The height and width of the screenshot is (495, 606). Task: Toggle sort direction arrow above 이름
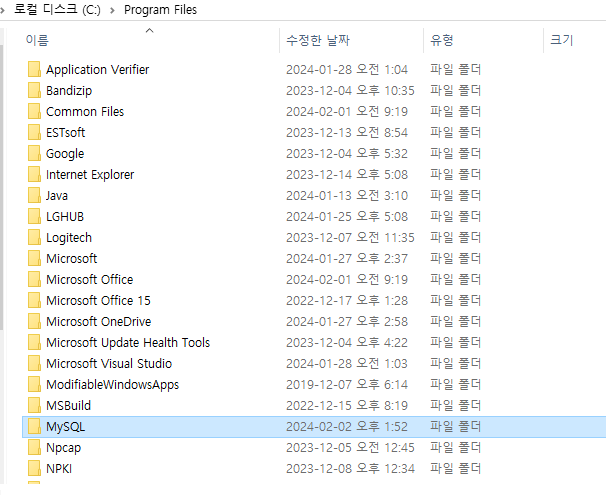(150, 31)
